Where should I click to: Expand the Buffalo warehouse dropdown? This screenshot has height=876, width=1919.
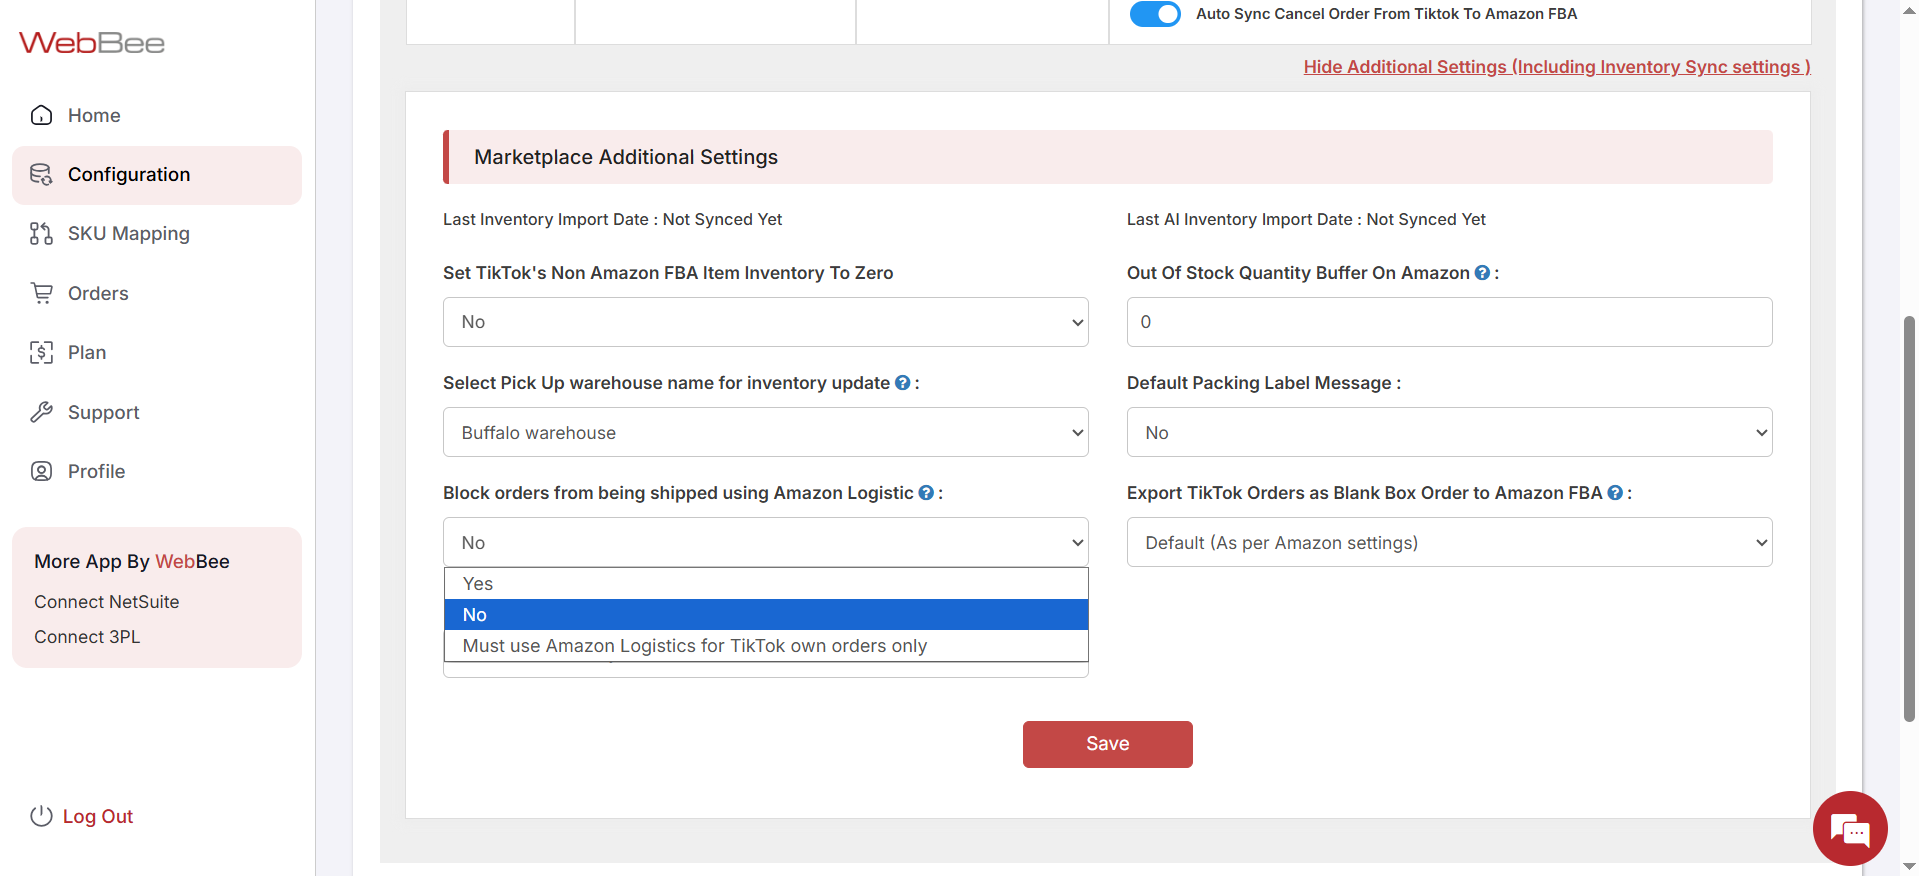pyautogui.click(x=765, y=432)
